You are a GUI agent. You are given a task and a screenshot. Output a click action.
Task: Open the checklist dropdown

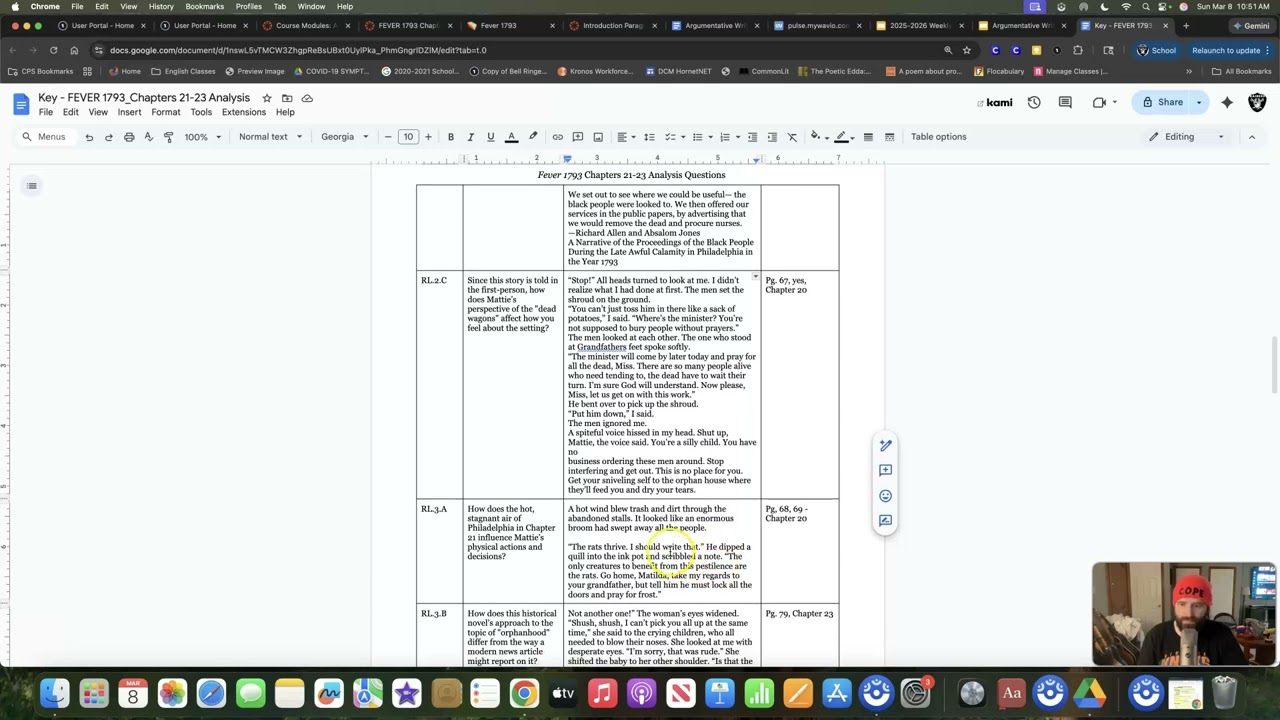tap(674, 137)
